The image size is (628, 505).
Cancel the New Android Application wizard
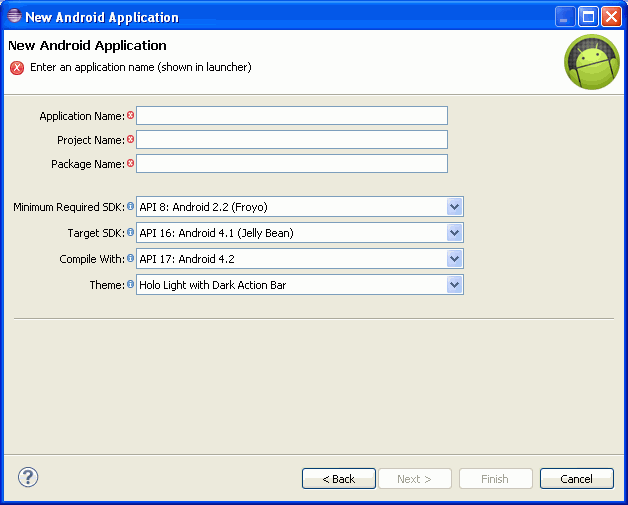click(x=576, y=479)
